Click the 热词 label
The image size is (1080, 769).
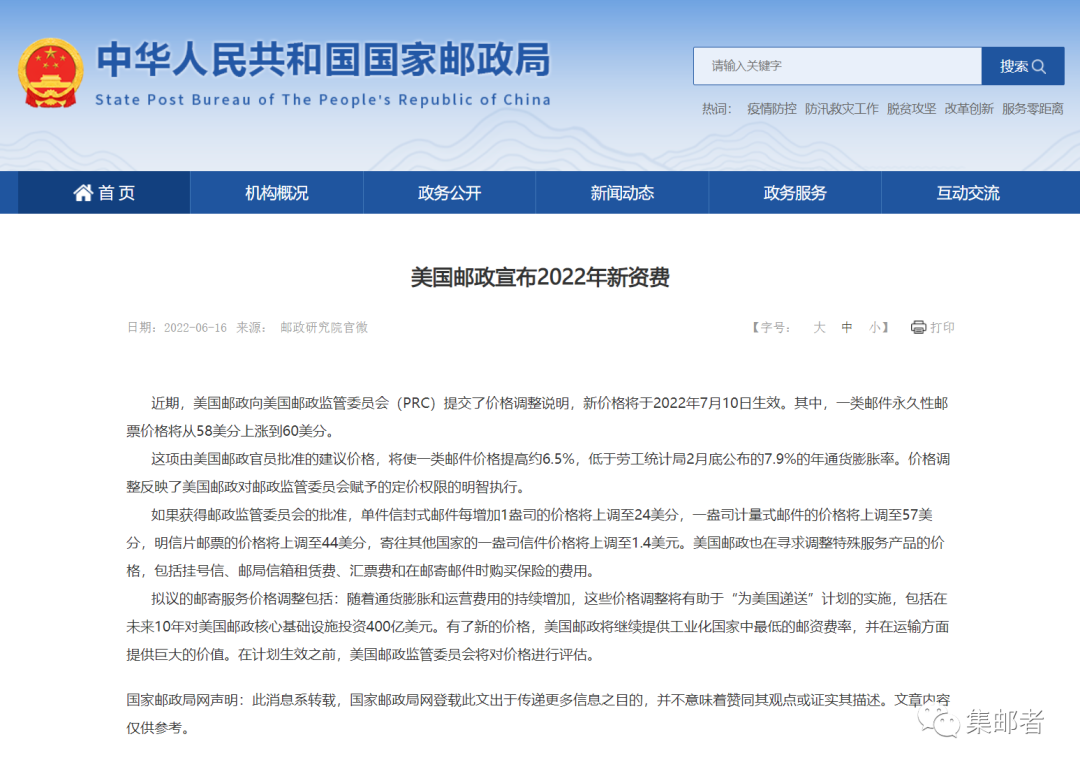click(x=716, y=109)
